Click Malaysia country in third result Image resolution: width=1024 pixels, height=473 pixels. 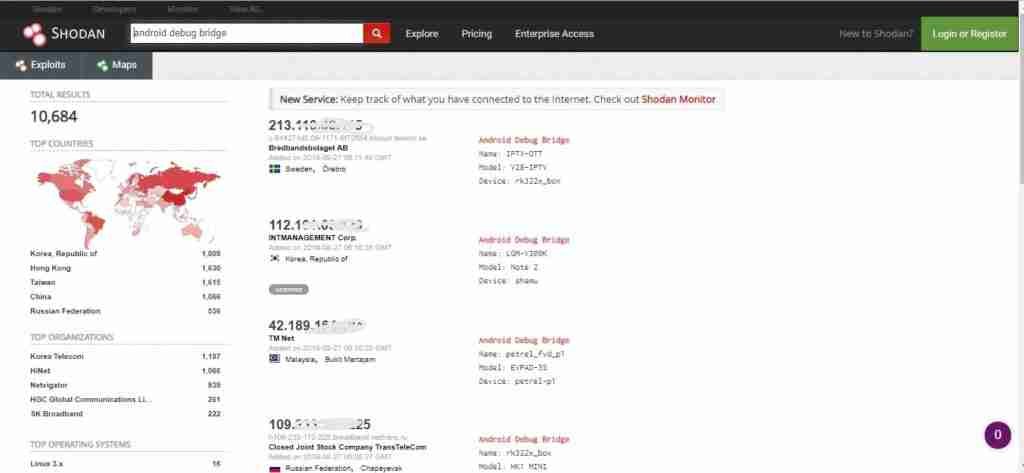coord(301,359)
